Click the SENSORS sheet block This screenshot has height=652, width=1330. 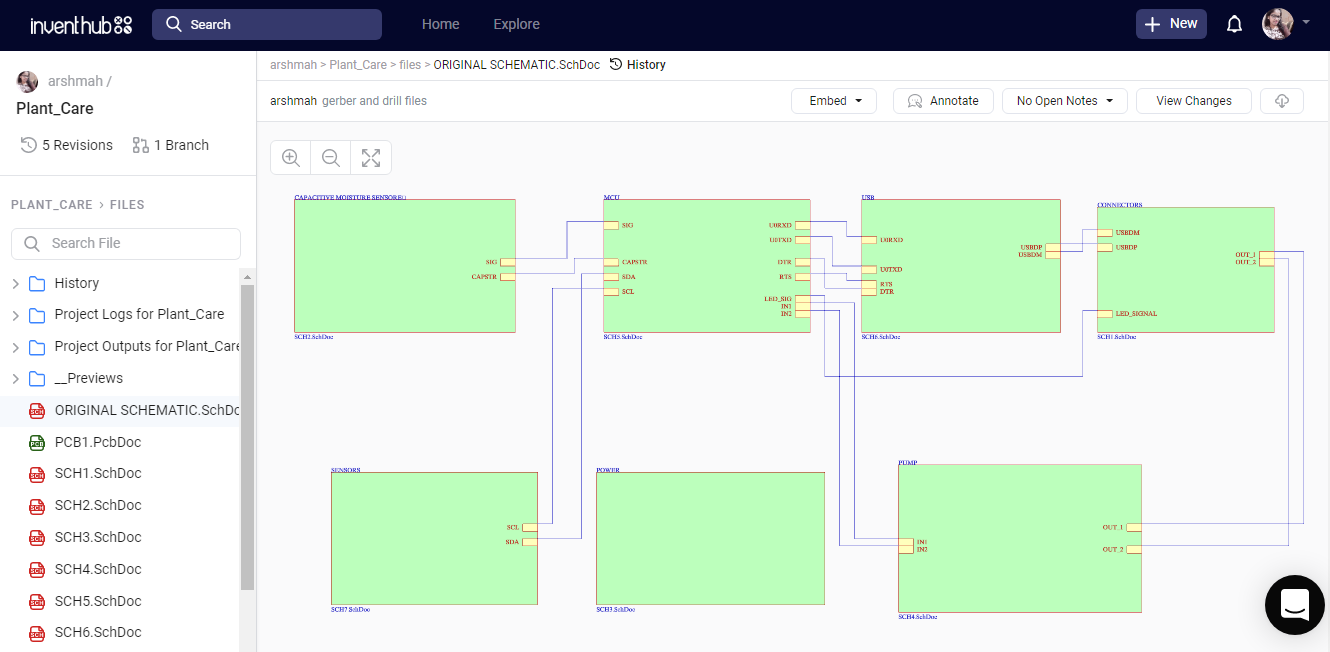pos(434,538)
